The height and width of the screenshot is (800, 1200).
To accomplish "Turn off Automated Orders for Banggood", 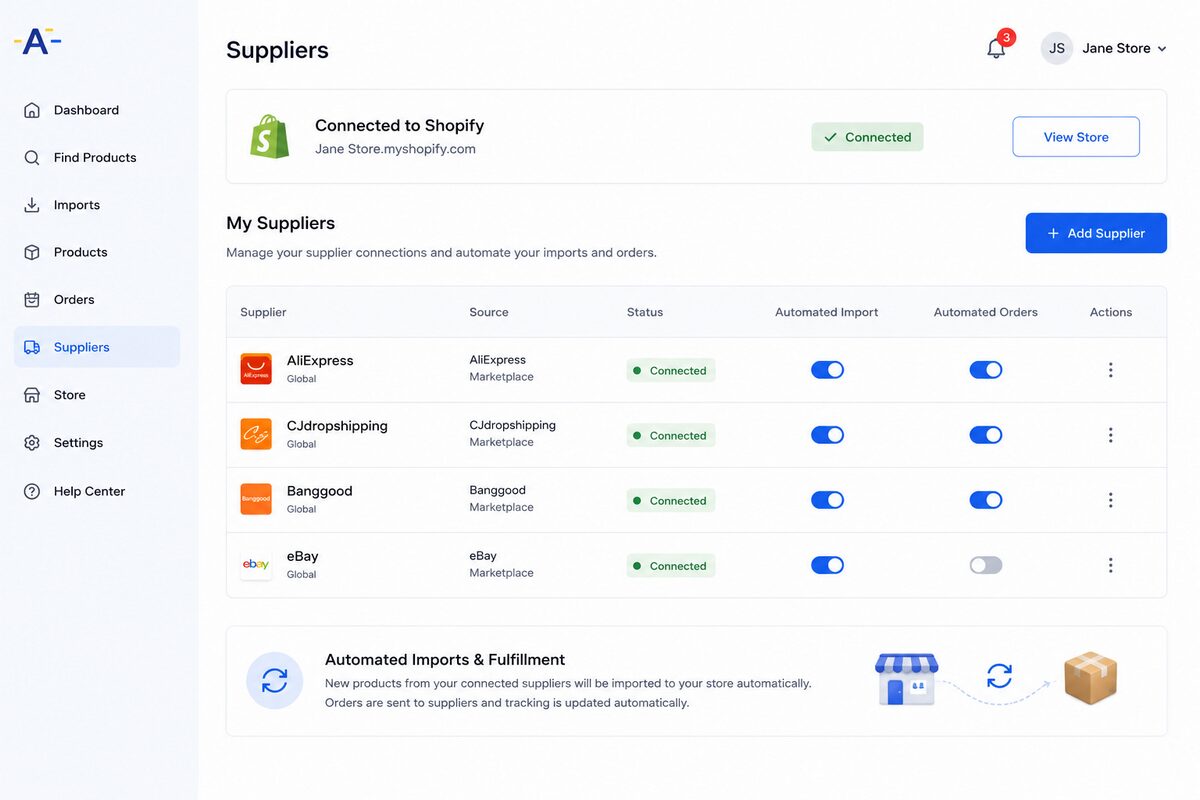I will click(985, 500).
